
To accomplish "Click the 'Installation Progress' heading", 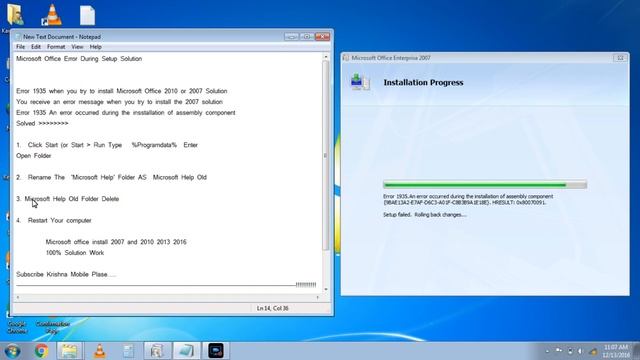I will [x=423, y=82].
